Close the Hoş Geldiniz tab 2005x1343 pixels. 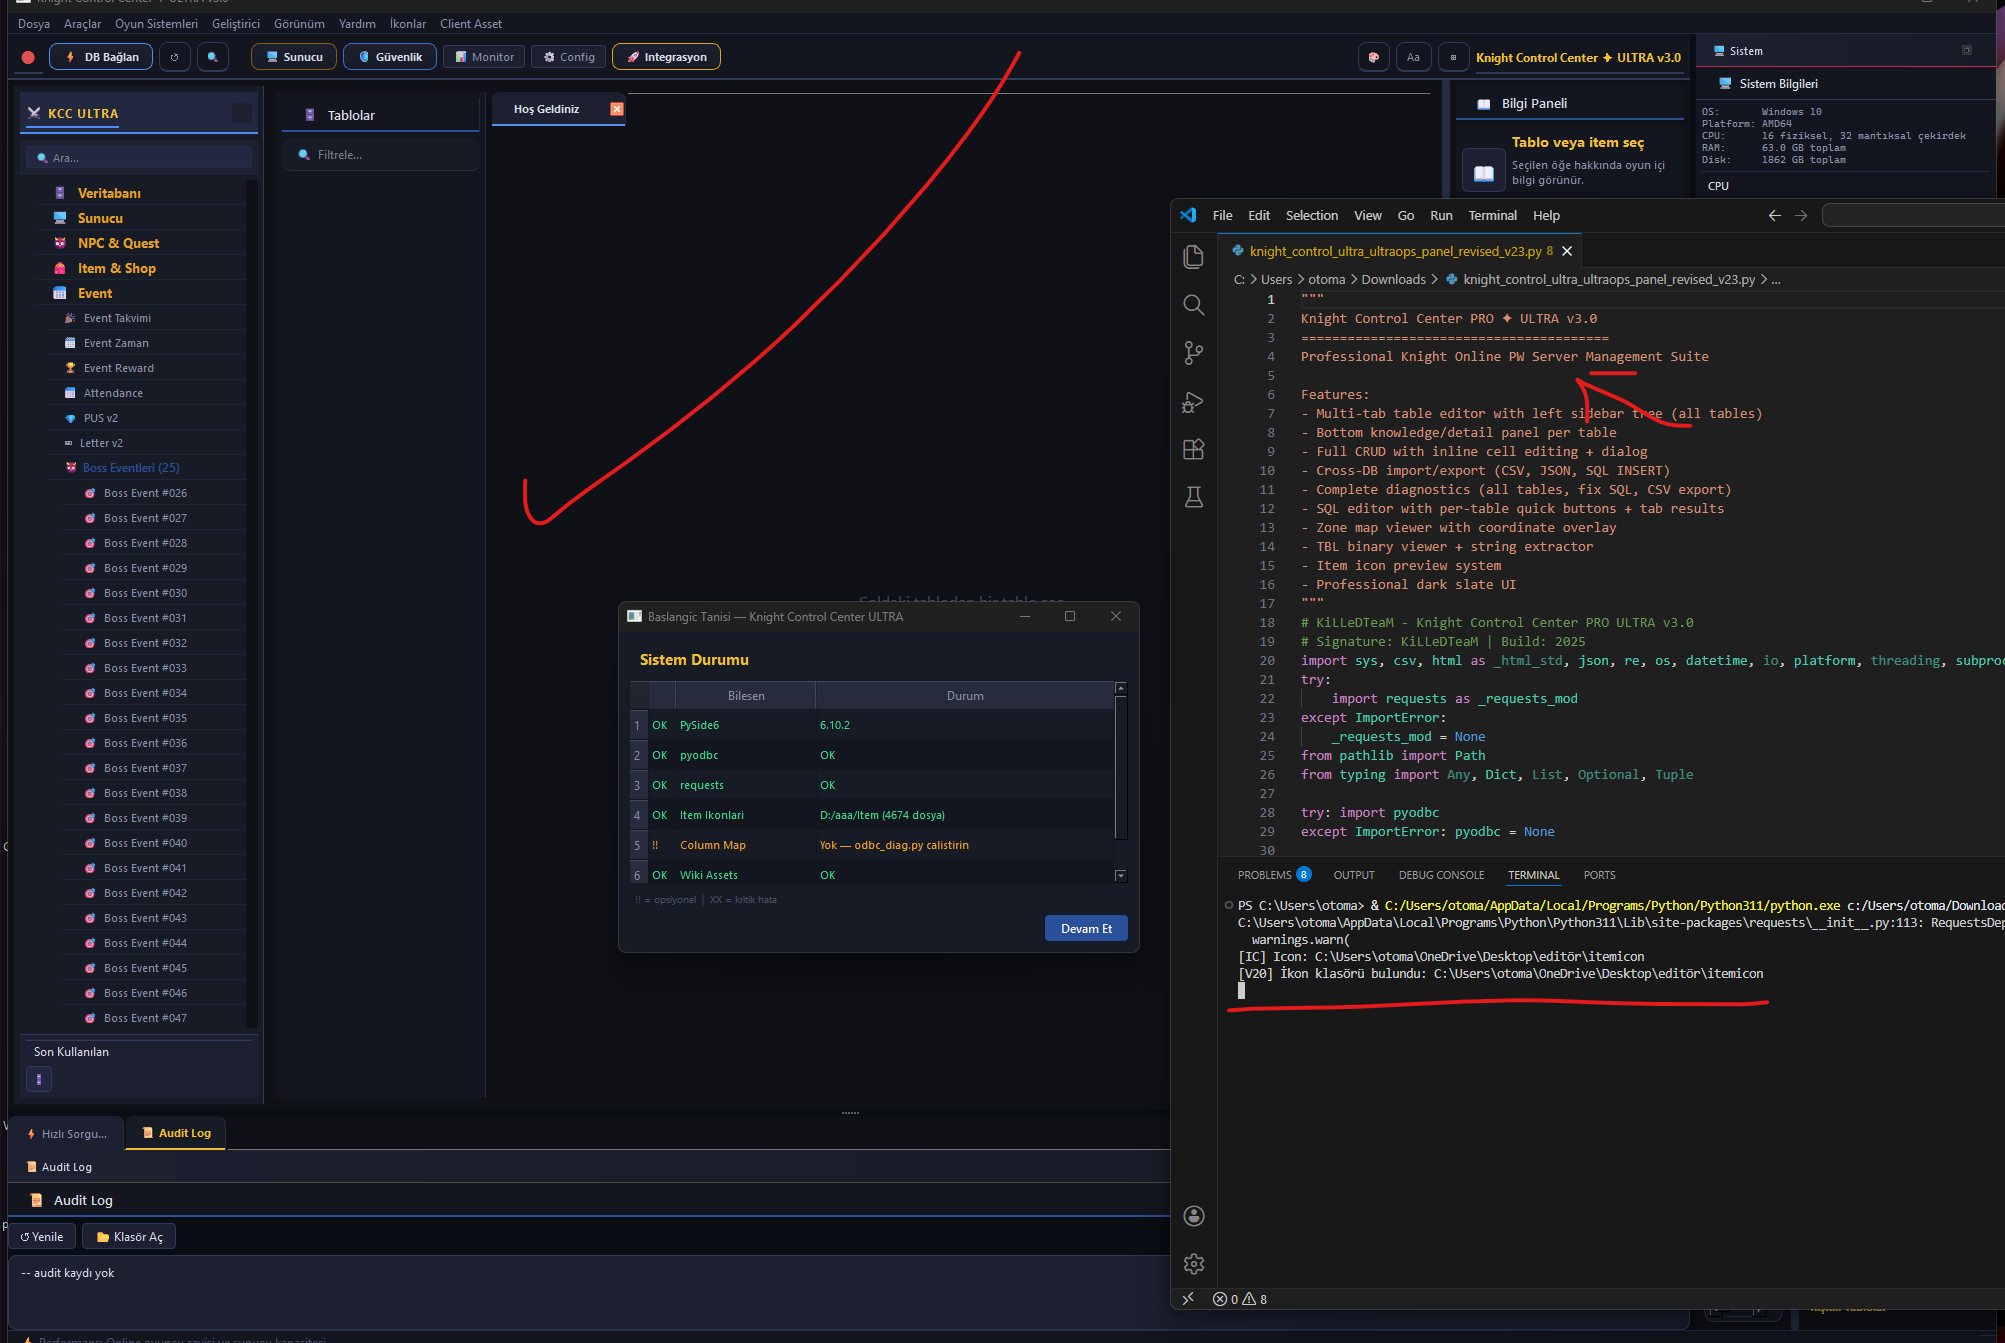[x=617, y=109]
